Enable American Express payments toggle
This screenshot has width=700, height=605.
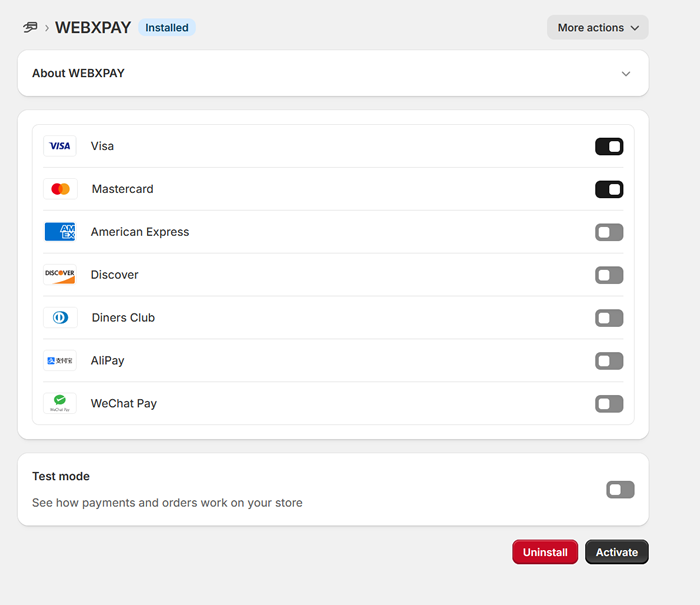pos(609,233)
